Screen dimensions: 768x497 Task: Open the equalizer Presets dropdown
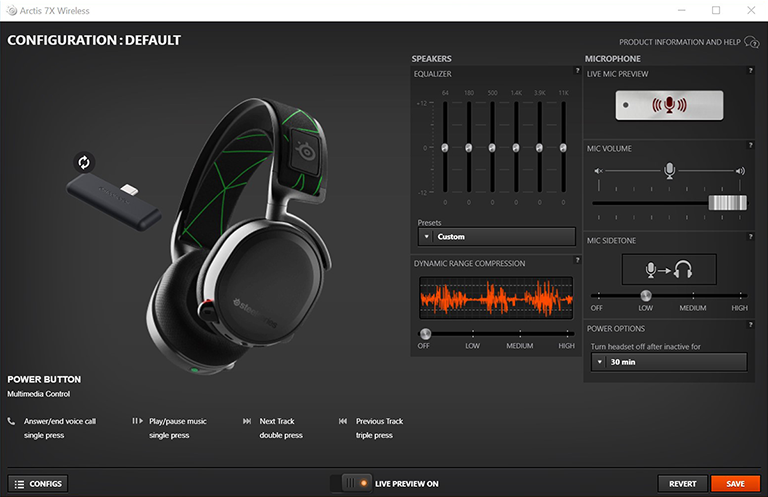(x=497, y=237)
